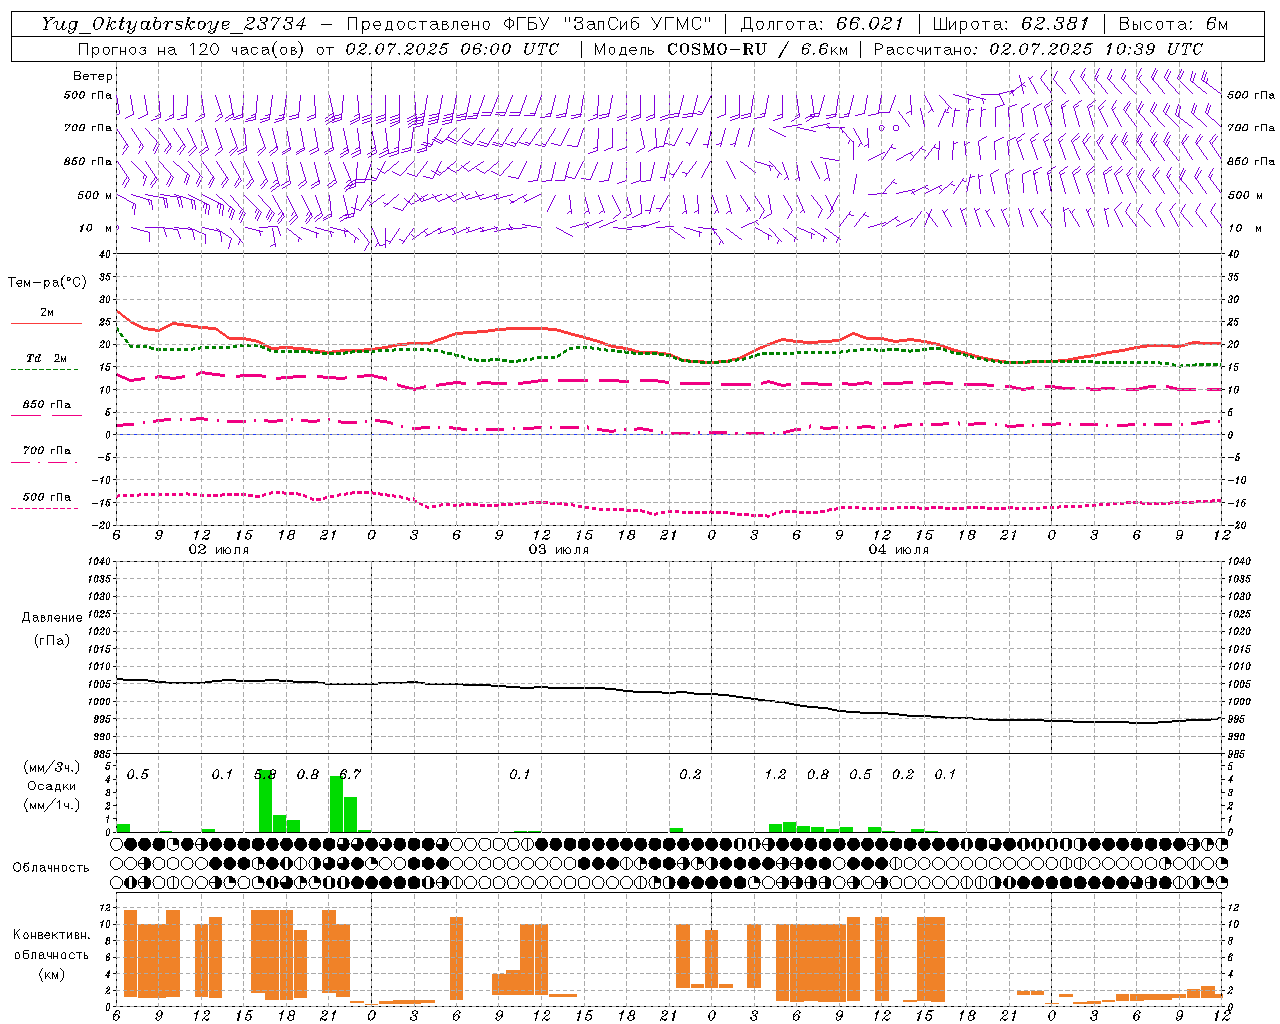Image resolution: width=1280 pixels, height=1024 pixels.
Task: Click the Облачность cloudiness label
Action: (51, 867)
